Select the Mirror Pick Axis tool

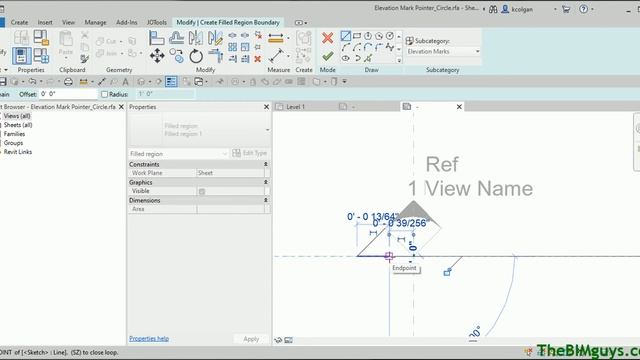click(x=196, y=38)
